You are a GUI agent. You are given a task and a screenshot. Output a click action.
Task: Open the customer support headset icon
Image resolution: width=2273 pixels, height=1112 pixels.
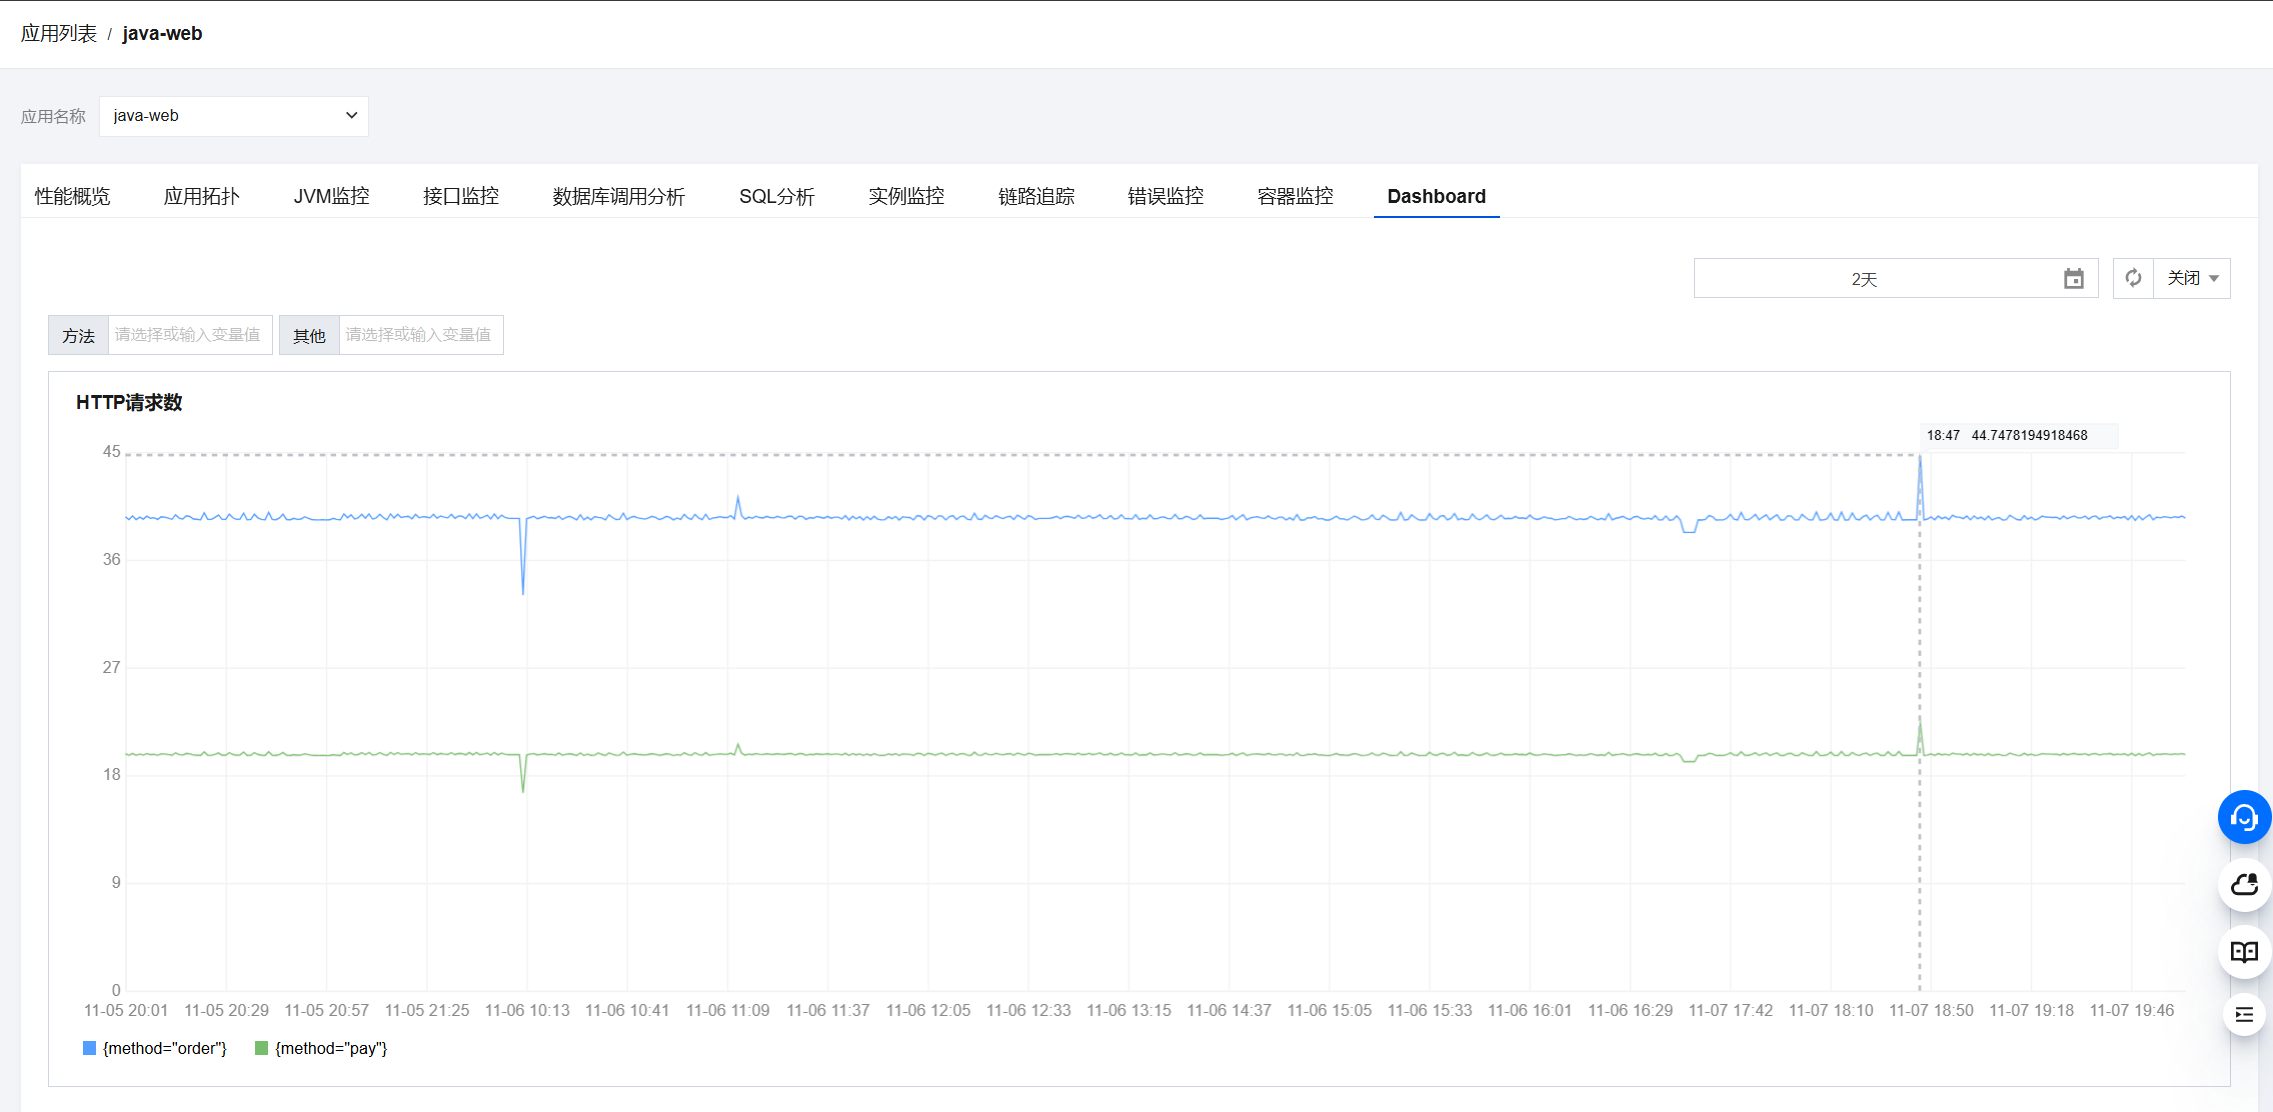(x=2244, y=817)
